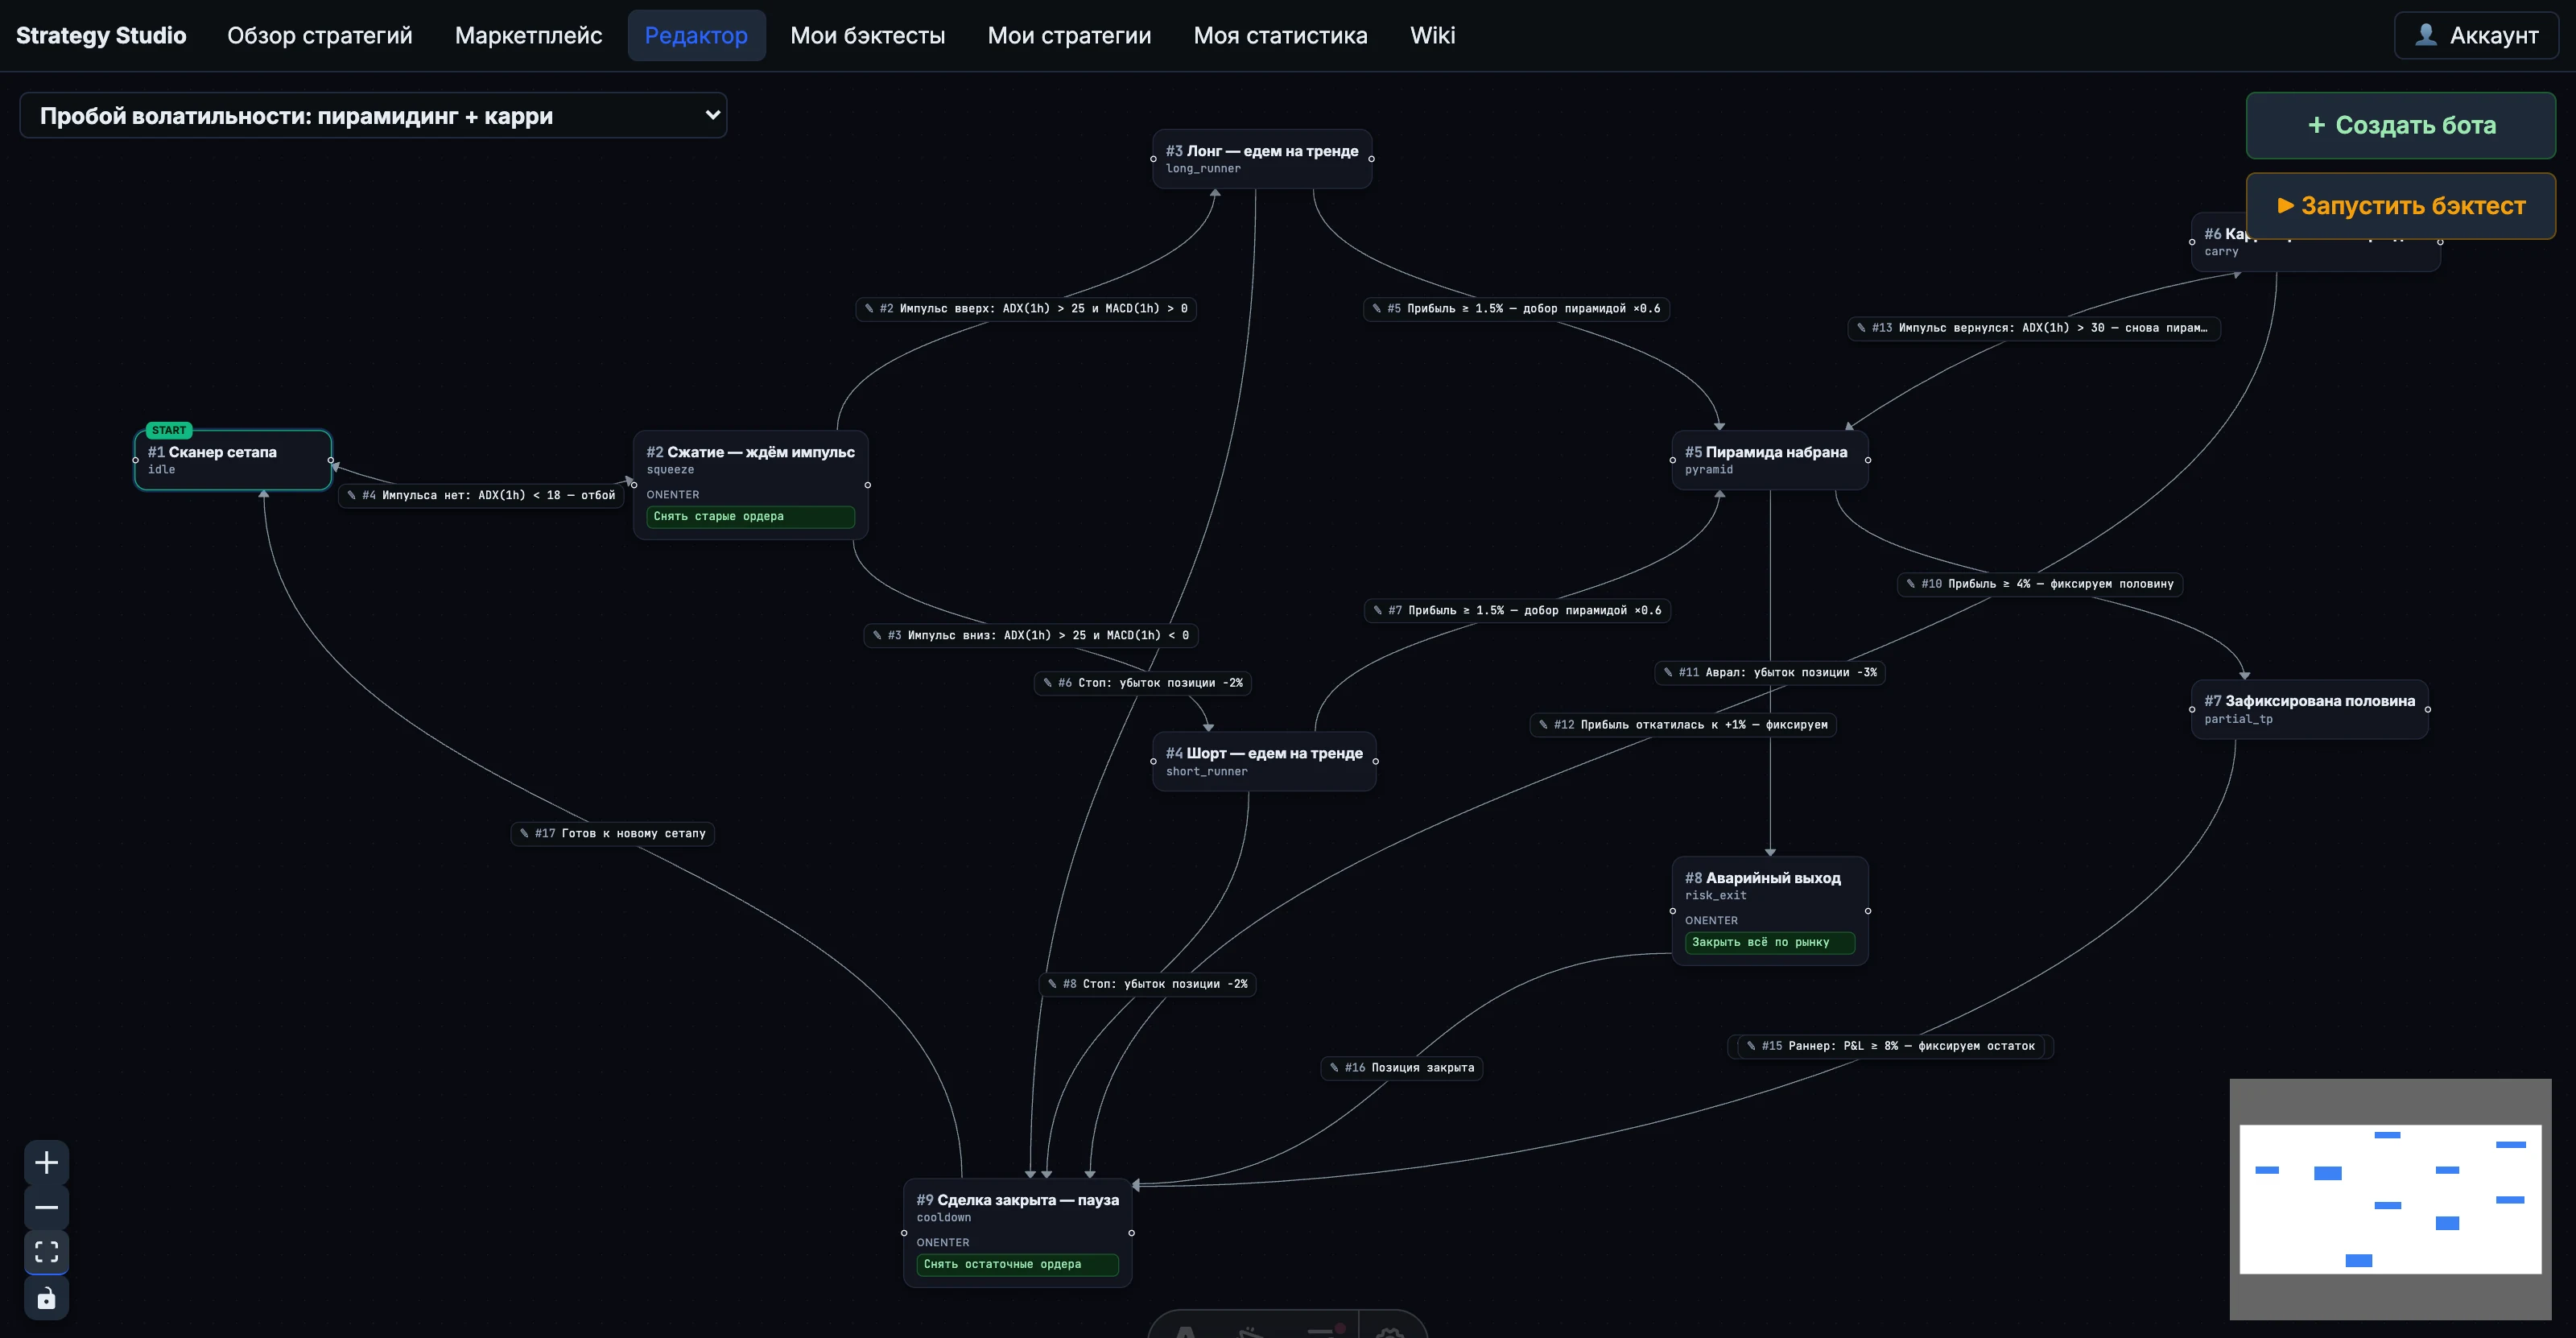Click the minimap overview panel

[x=2390, y=1199]
